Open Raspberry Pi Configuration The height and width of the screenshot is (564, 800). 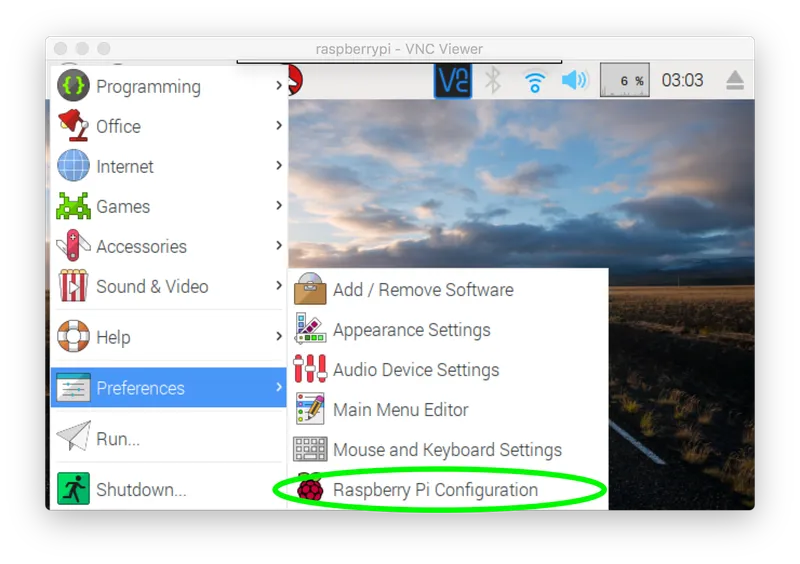[448, 489]
